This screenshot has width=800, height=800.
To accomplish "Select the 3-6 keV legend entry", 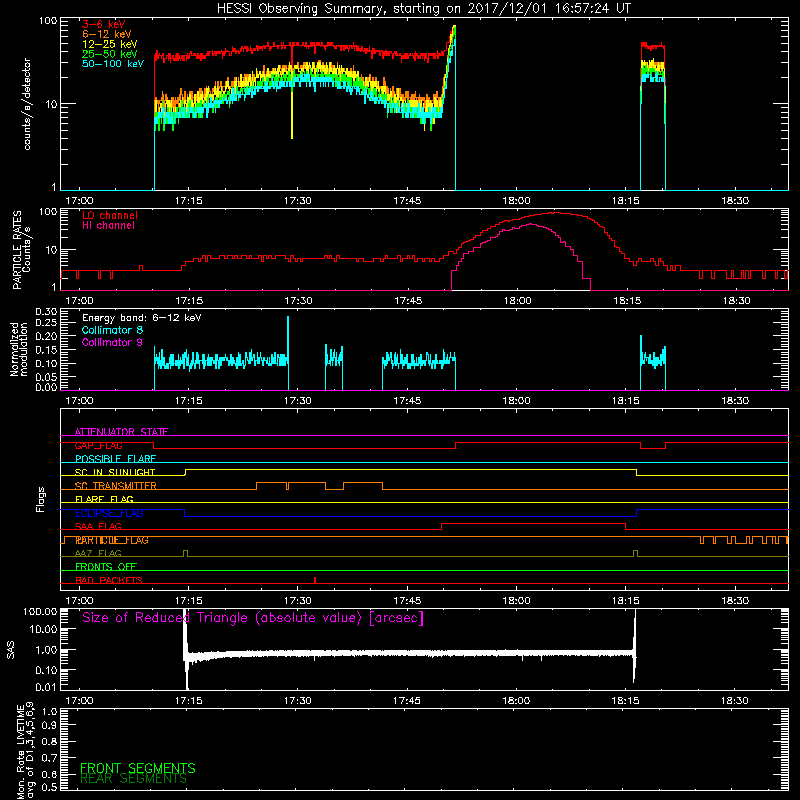I will (104, 24).
